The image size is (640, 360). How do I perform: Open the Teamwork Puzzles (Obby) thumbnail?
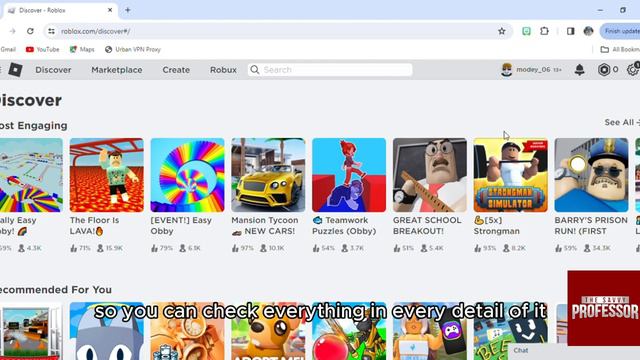[349, 175]
